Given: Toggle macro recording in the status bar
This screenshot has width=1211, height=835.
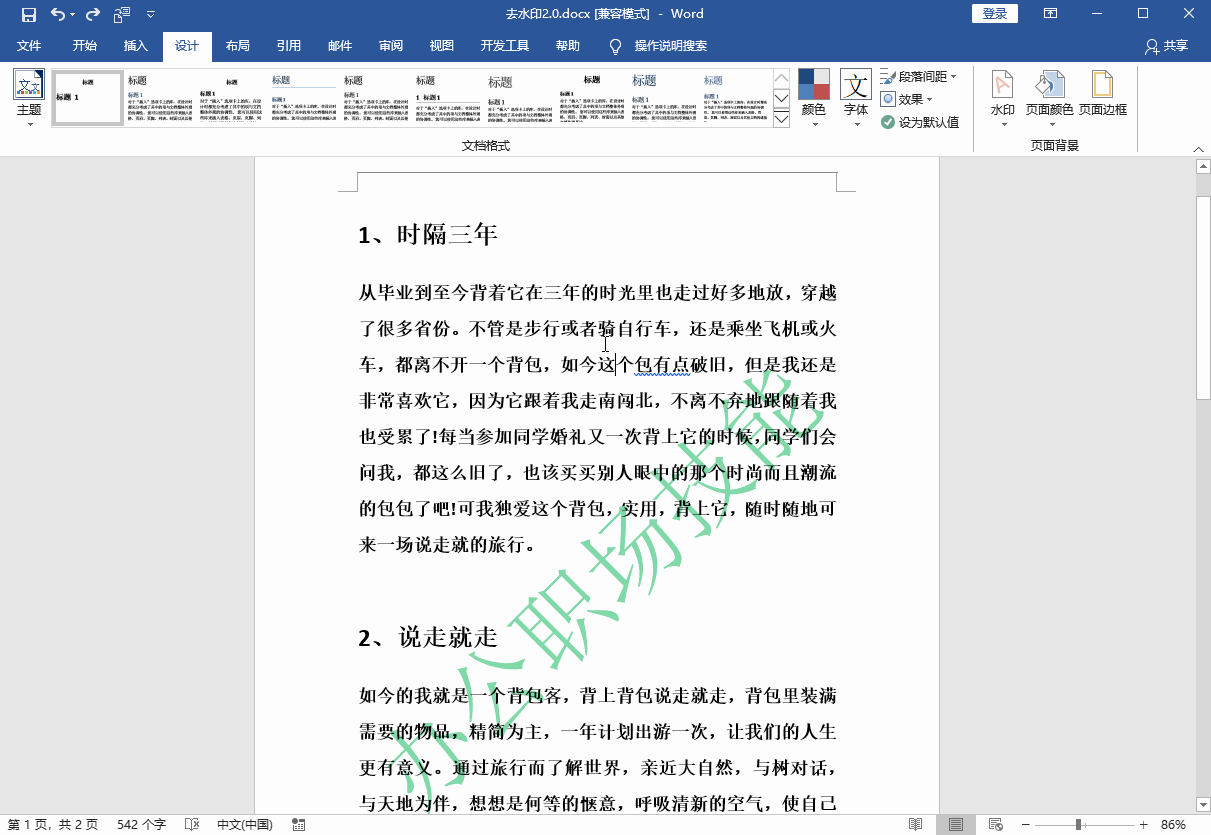Looking at the screenshot, I should click(298, 824).
